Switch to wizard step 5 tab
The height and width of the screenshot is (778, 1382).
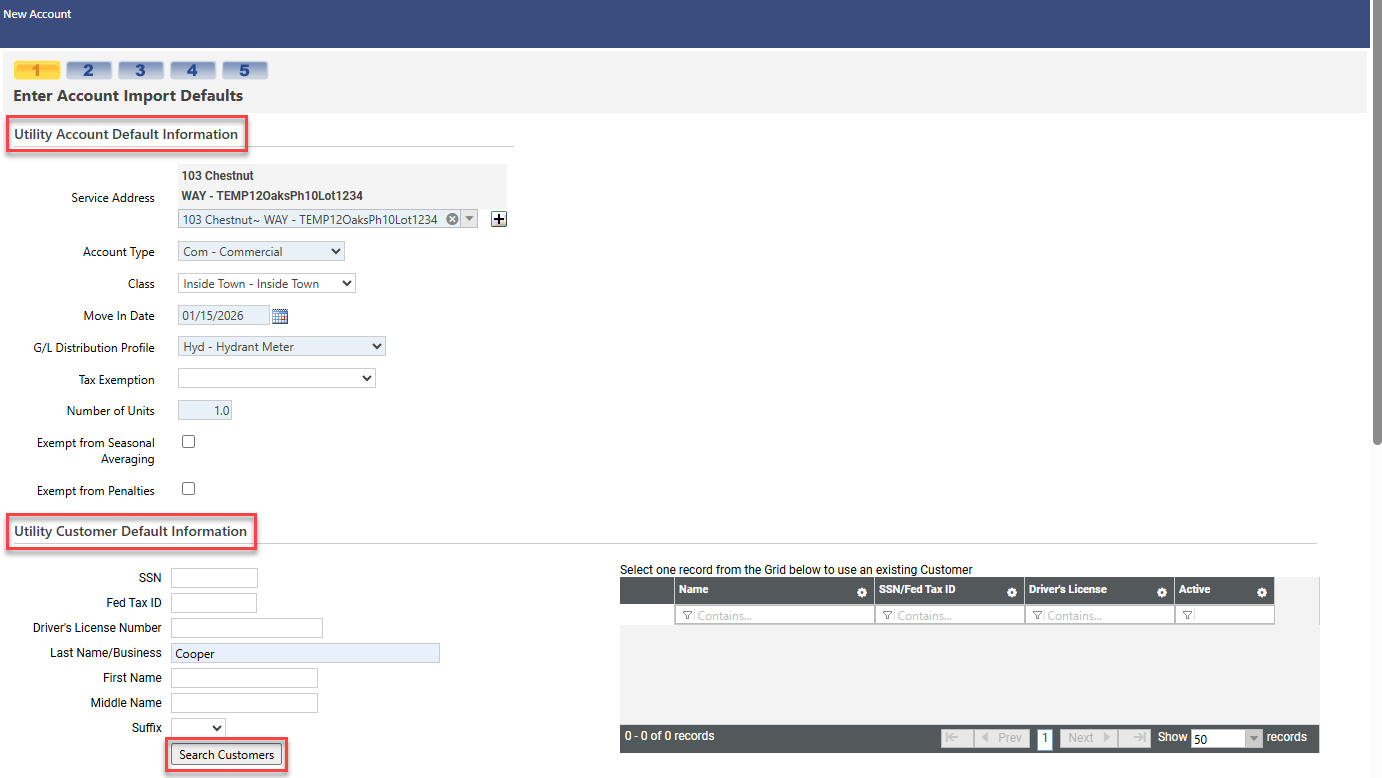click(244, 70)
